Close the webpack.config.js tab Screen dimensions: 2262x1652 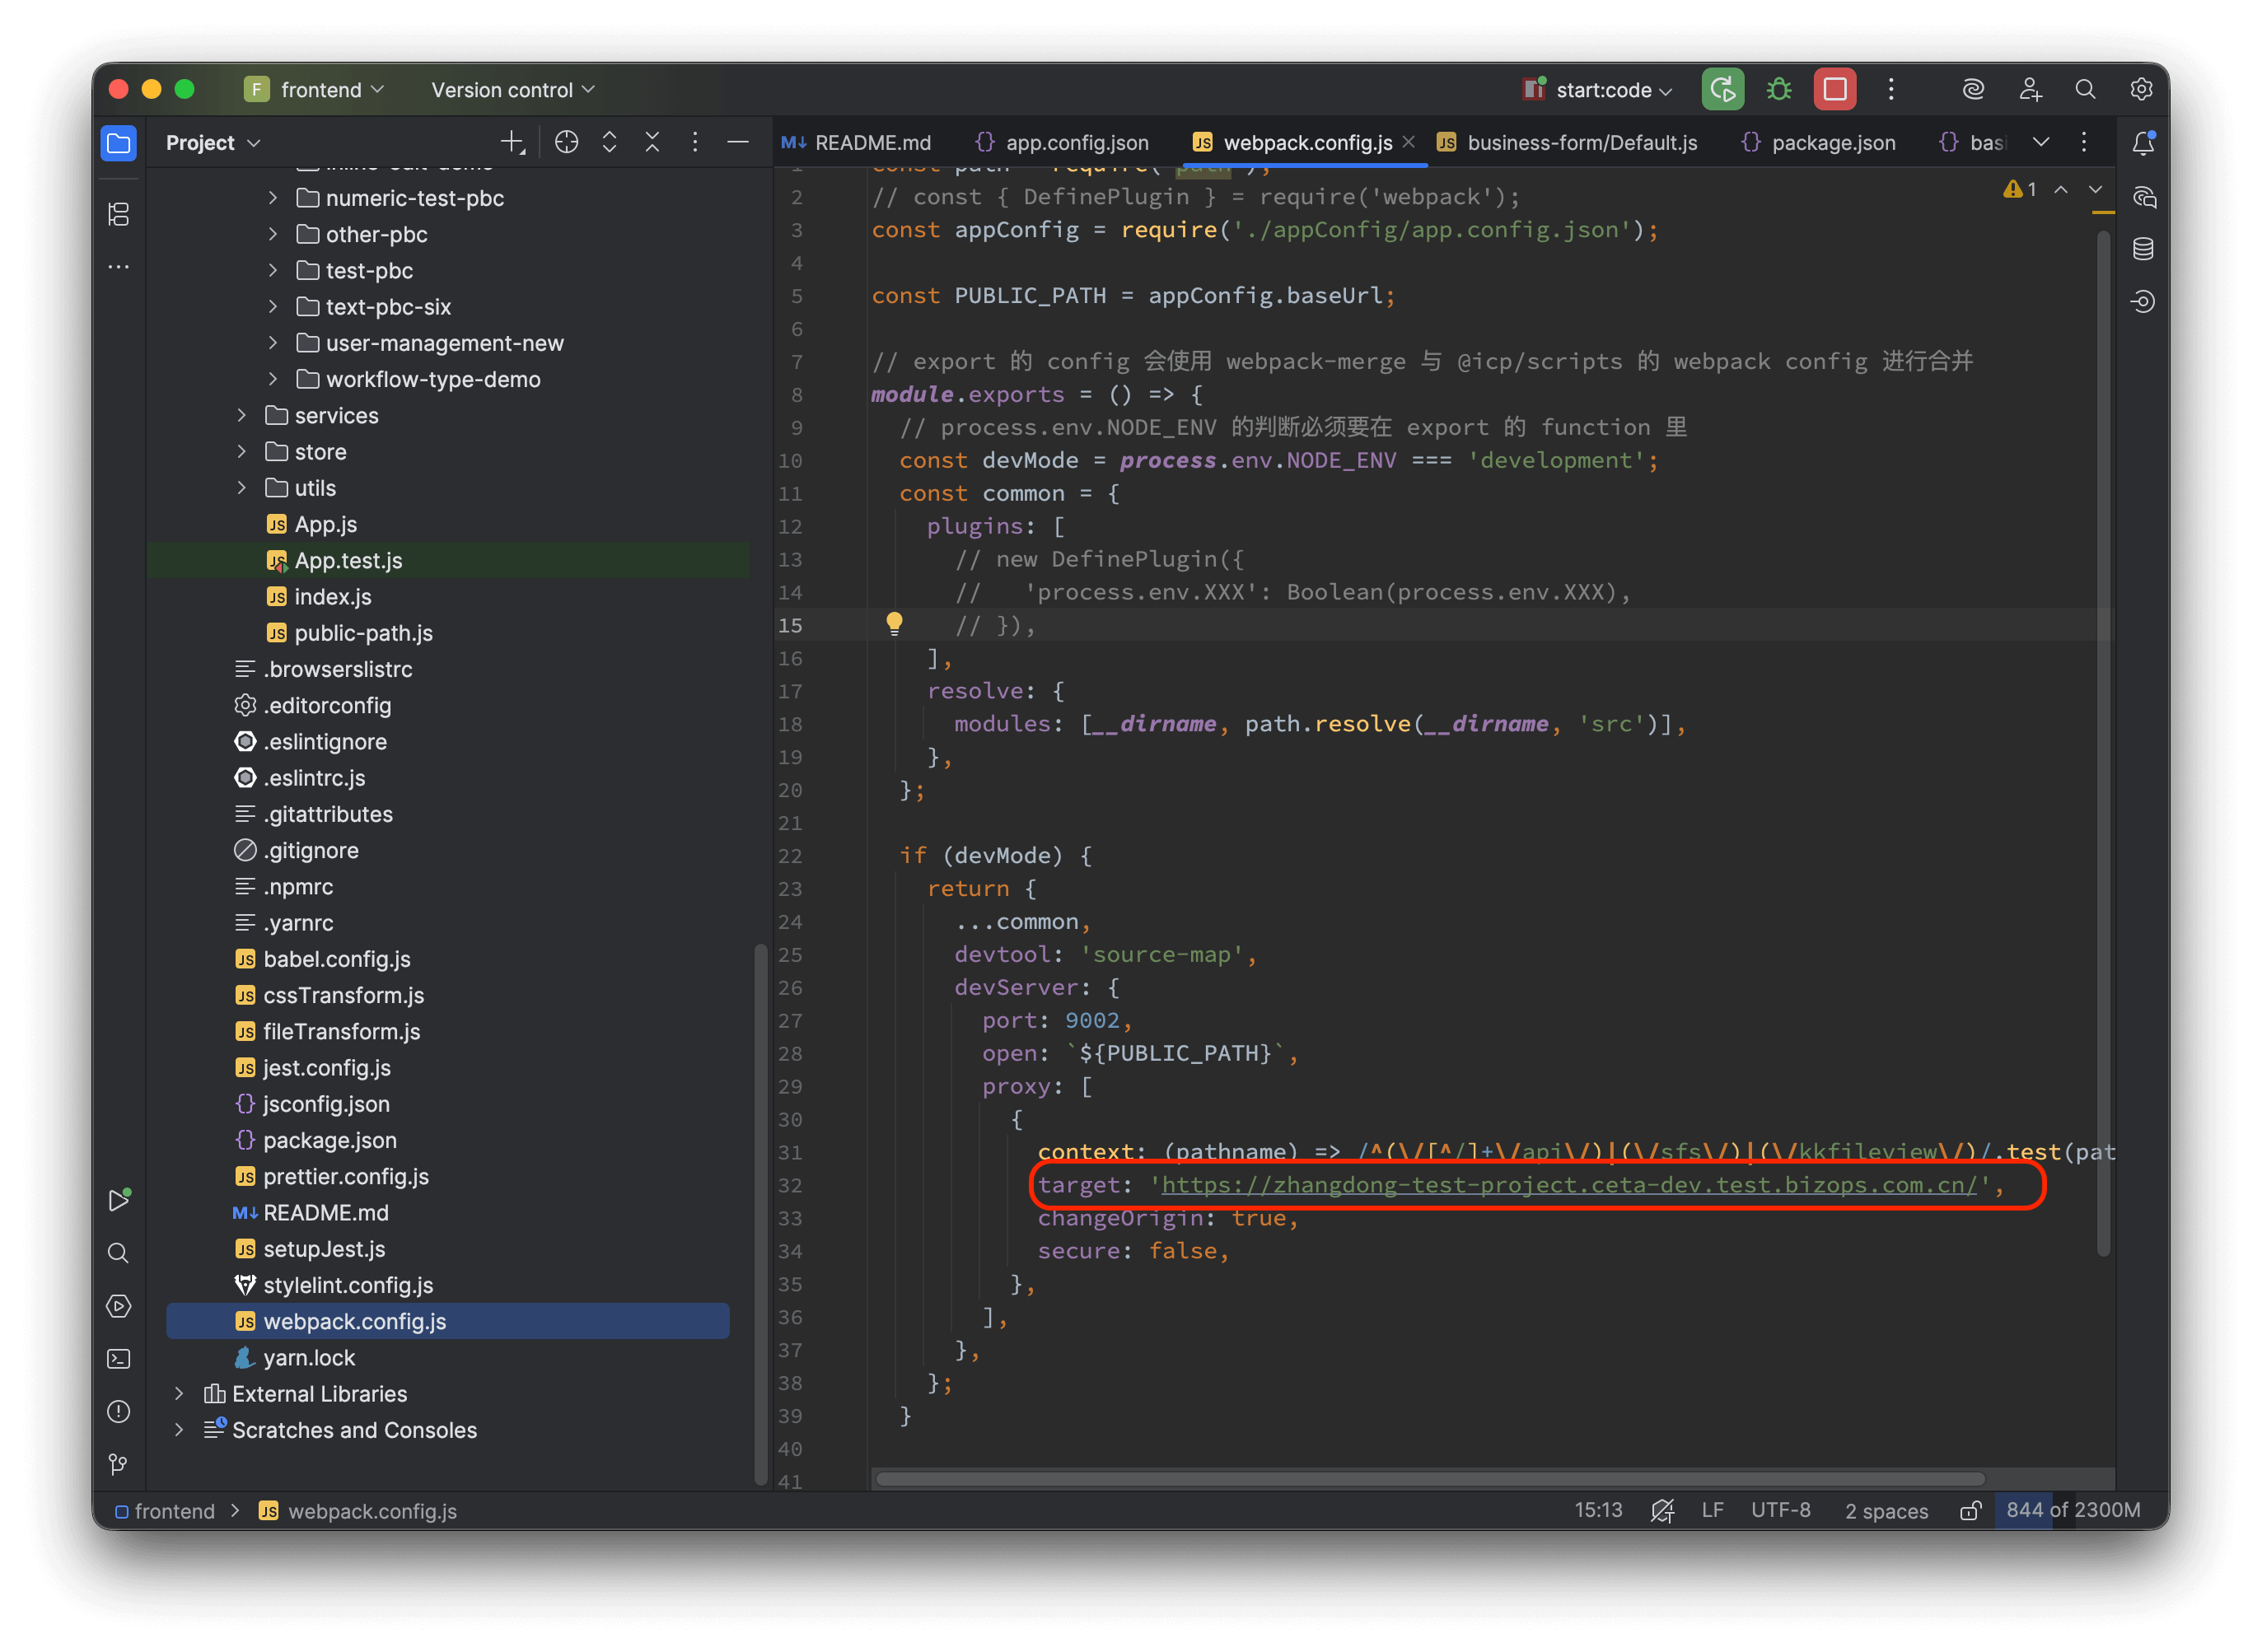coord(1408,142)
